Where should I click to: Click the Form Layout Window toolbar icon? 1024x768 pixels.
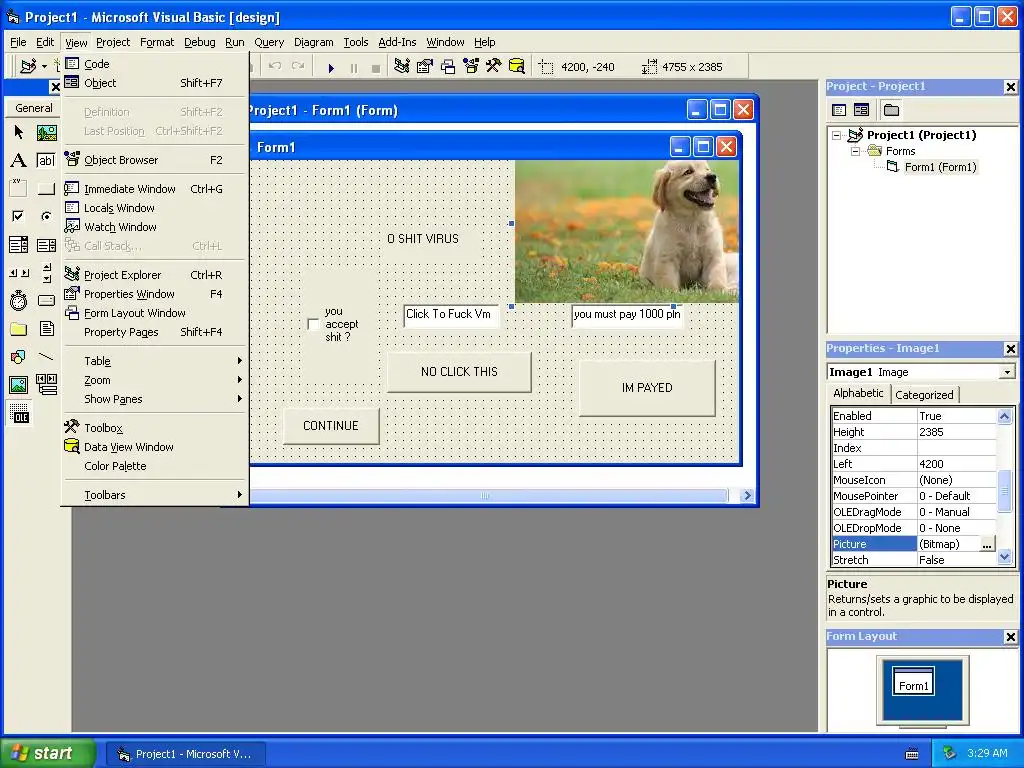447,66
